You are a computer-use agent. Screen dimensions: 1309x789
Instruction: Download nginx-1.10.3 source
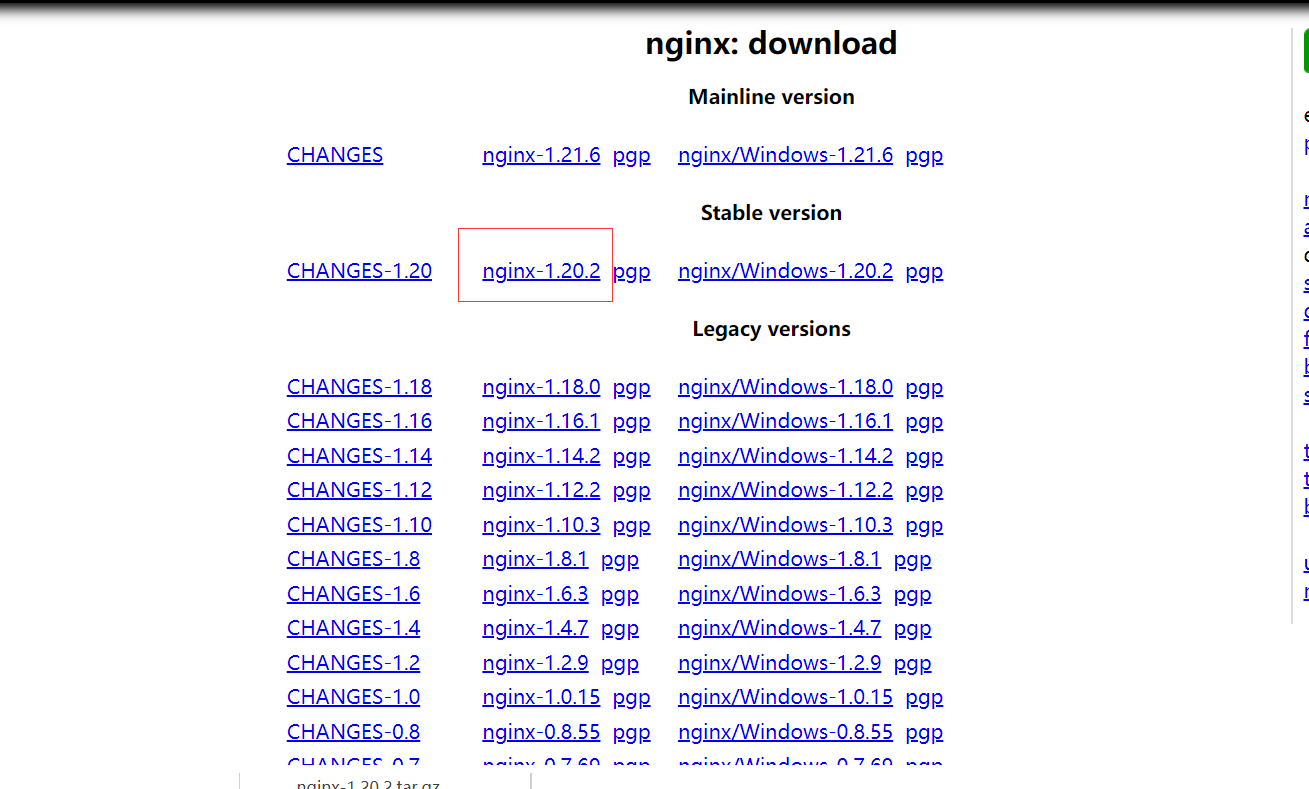[541, 525]
